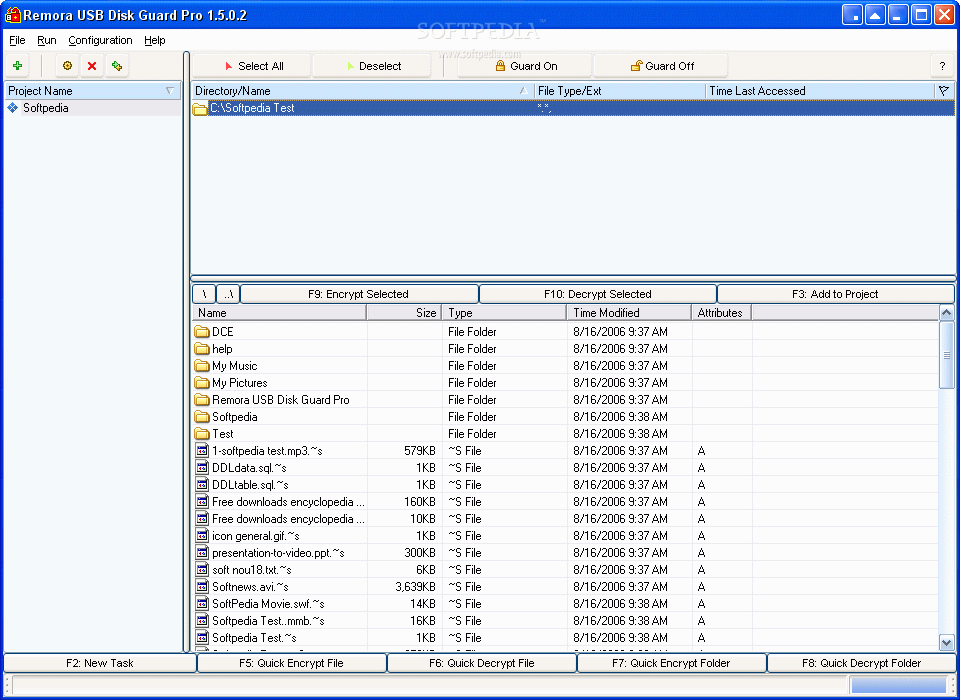Click the file list scroll down arrow
The height and width of the screenshot is (700, 960).
[947, 643]
